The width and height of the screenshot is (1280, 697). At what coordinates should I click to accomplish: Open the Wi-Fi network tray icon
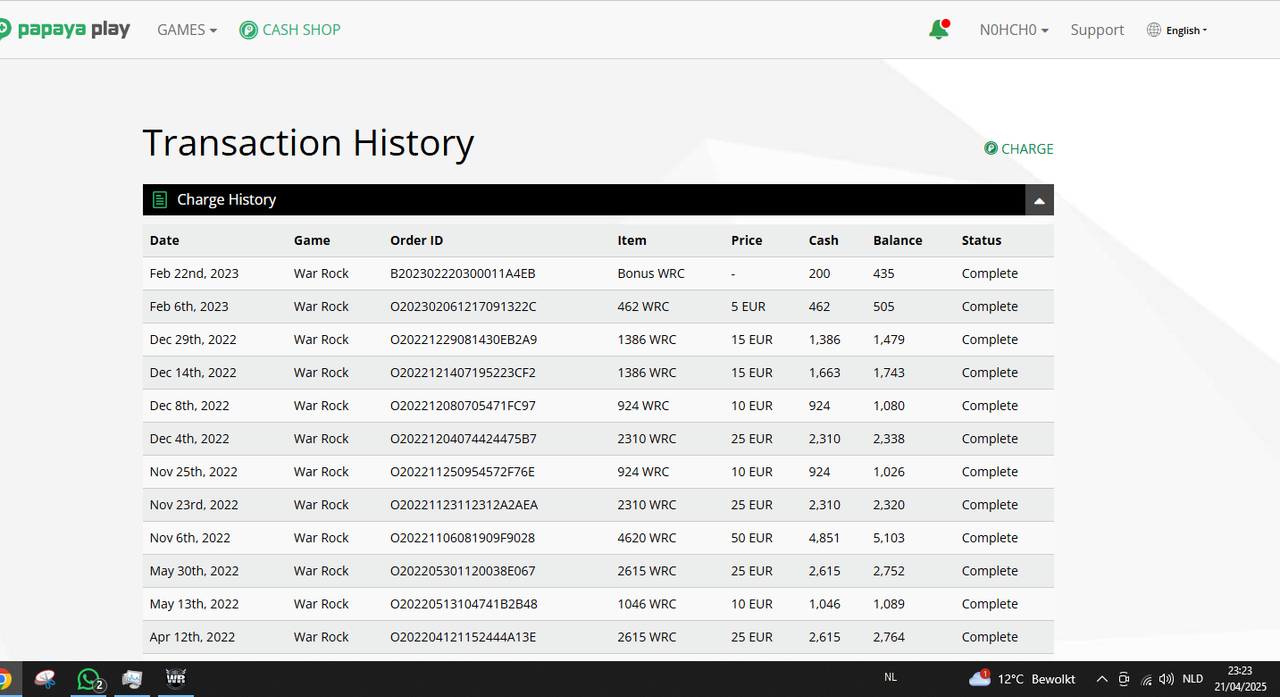coord(1146,680)
